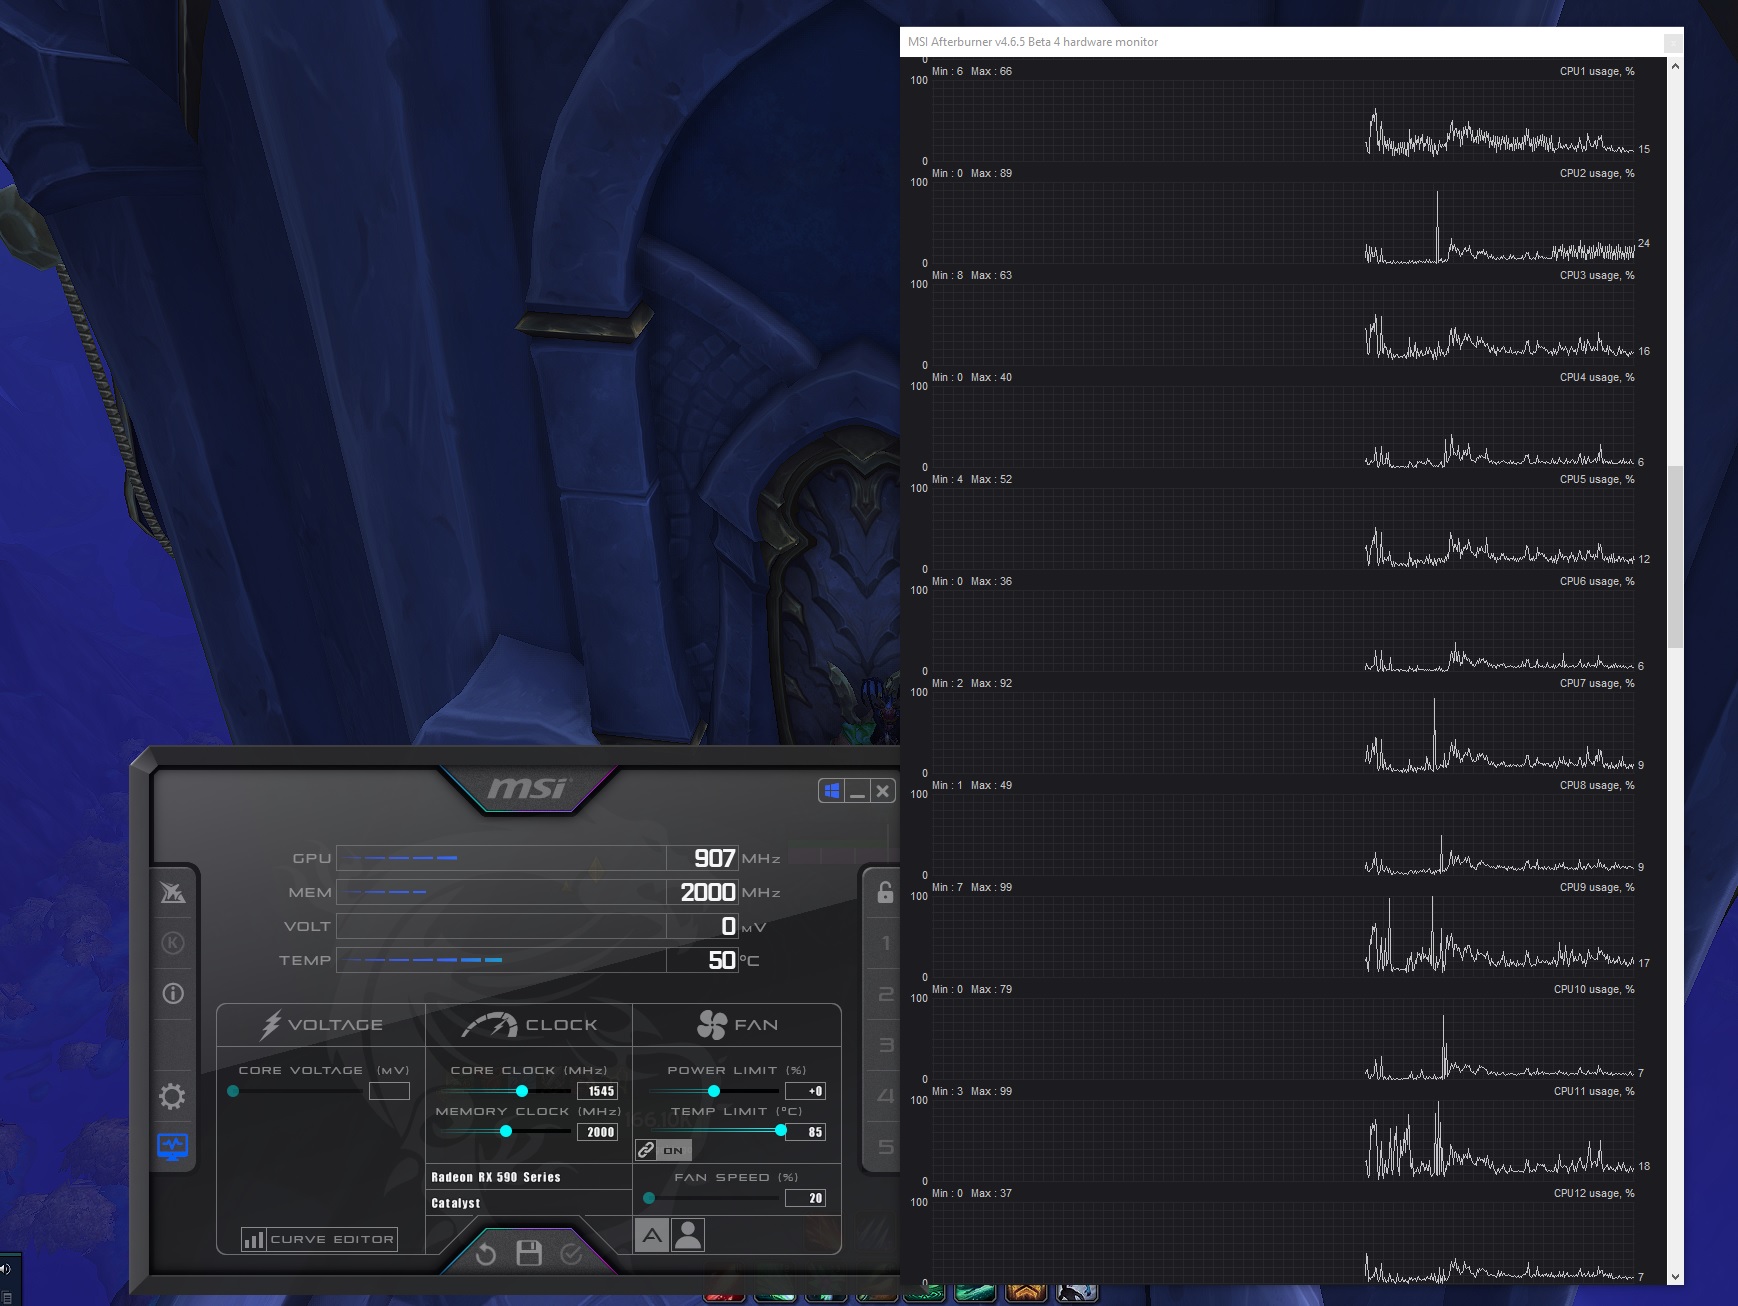Click the volume speaker icon in tray

(x=5, y=1269)
